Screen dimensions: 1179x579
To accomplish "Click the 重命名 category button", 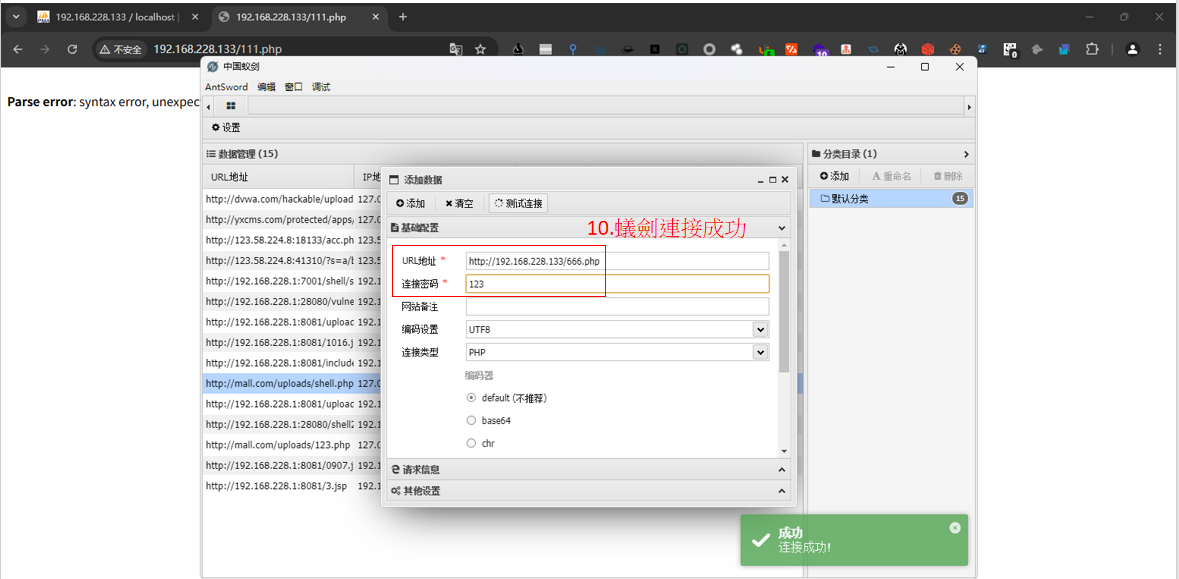I will click(892, 176).
